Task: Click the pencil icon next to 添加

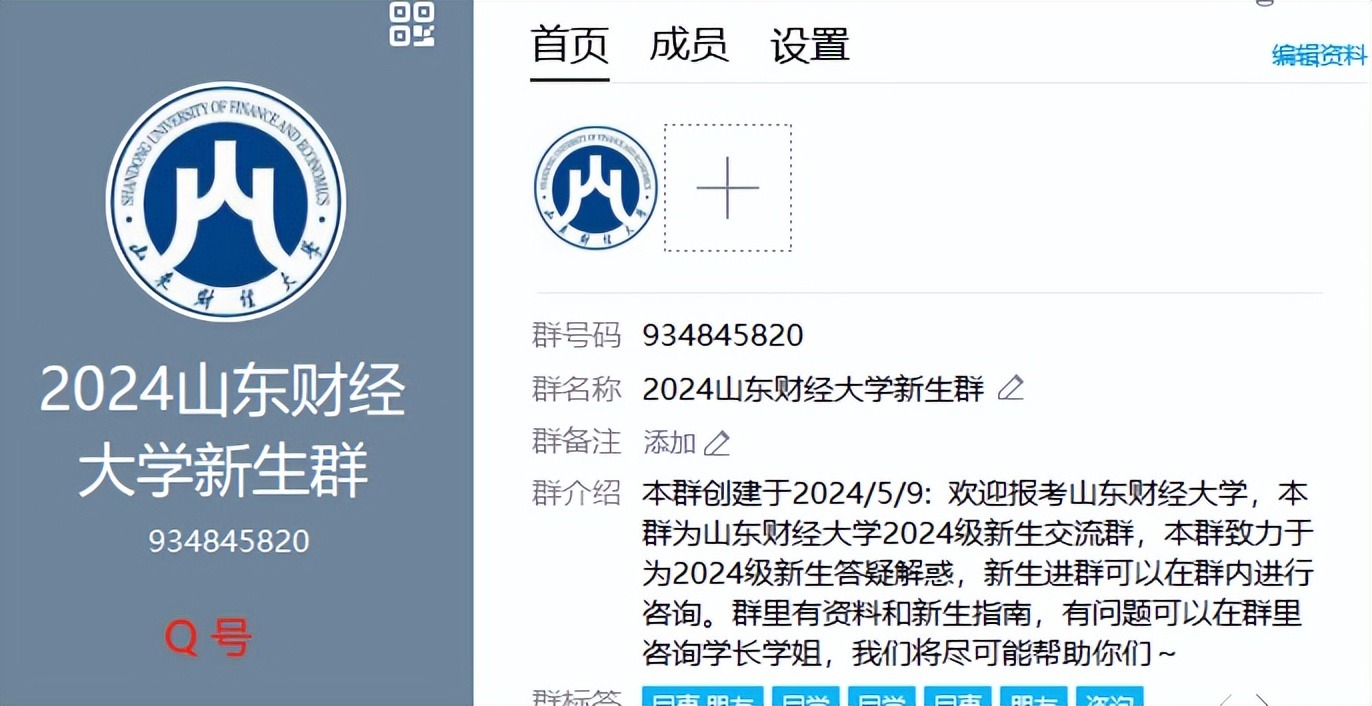Action: coord(717,442)
